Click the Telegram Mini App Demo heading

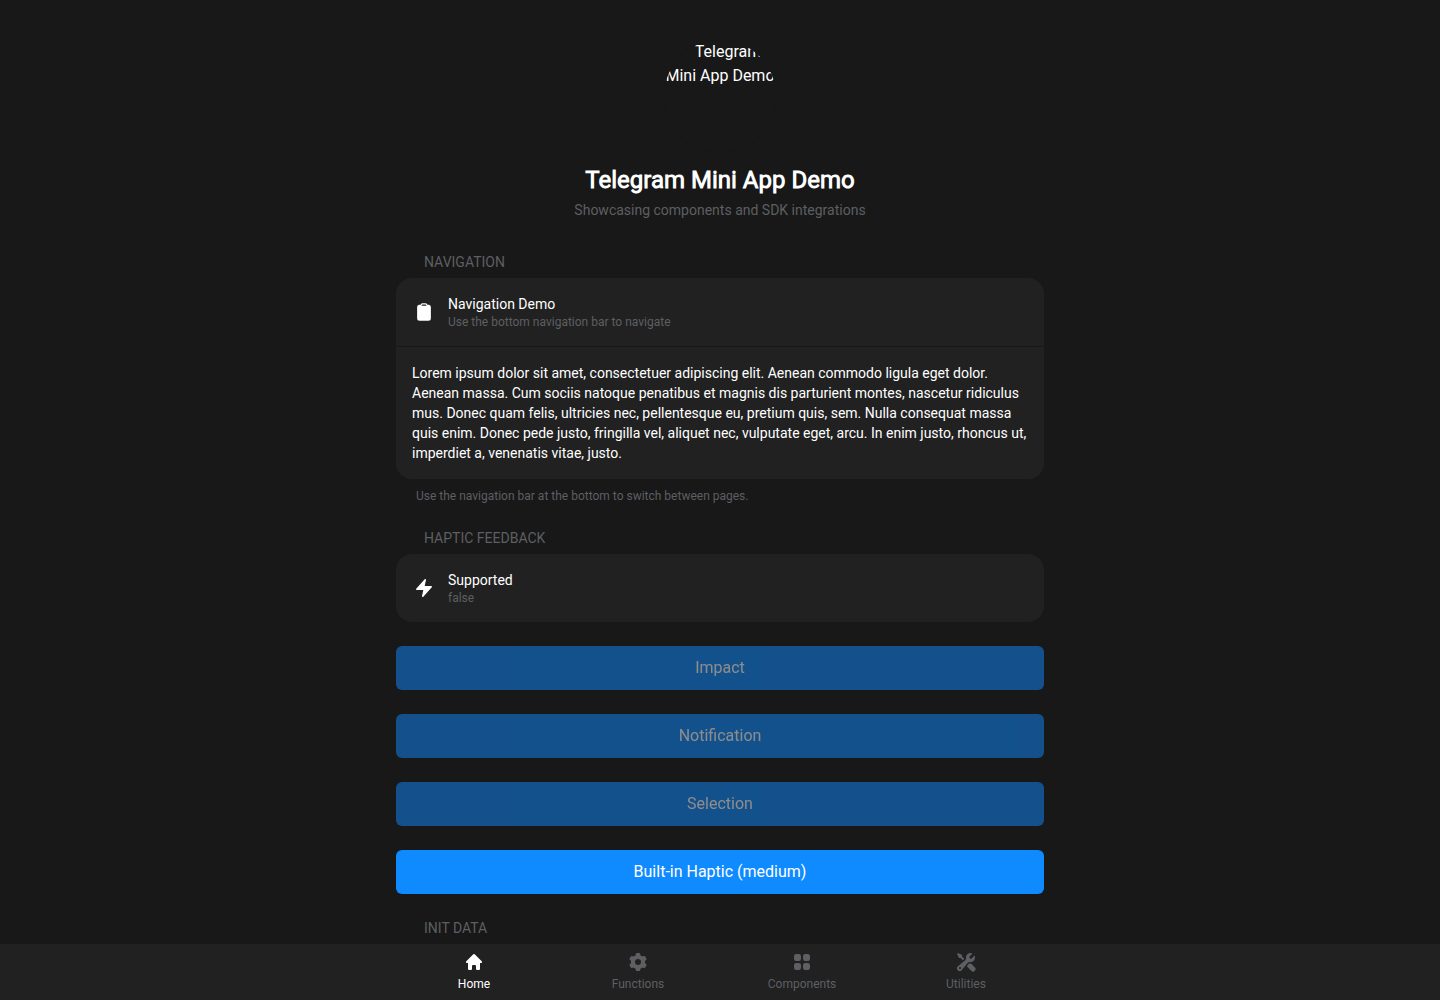720,180
